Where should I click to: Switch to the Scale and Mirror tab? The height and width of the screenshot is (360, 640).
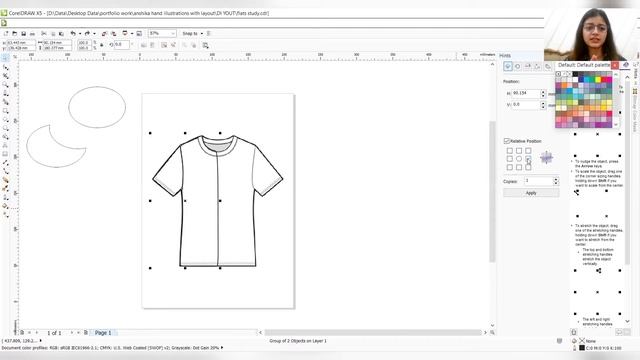pyautogui.click(x=528, y=66)
